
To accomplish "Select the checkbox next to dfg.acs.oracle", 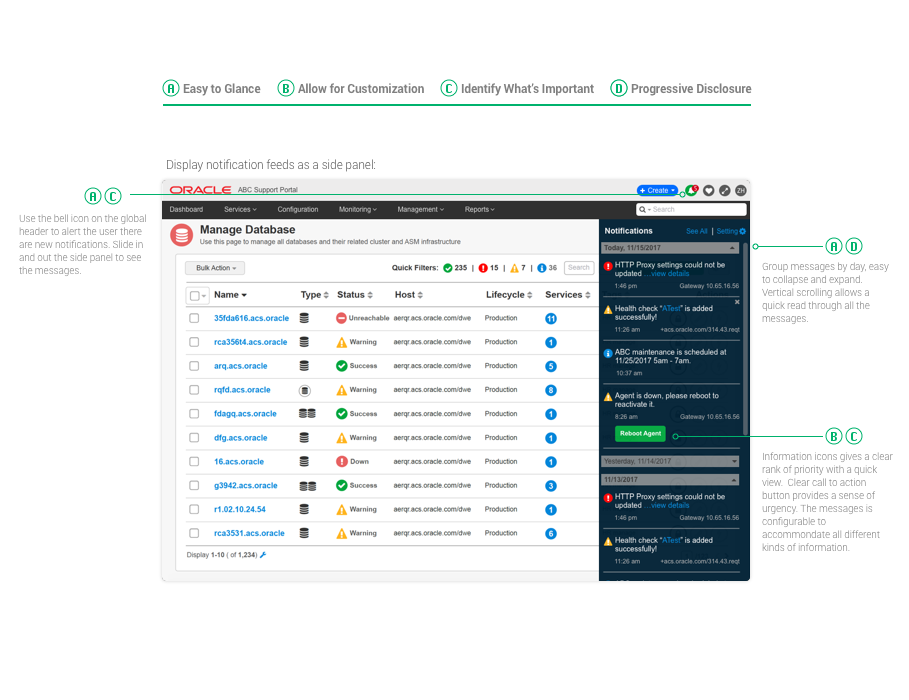I will point(195,438).
